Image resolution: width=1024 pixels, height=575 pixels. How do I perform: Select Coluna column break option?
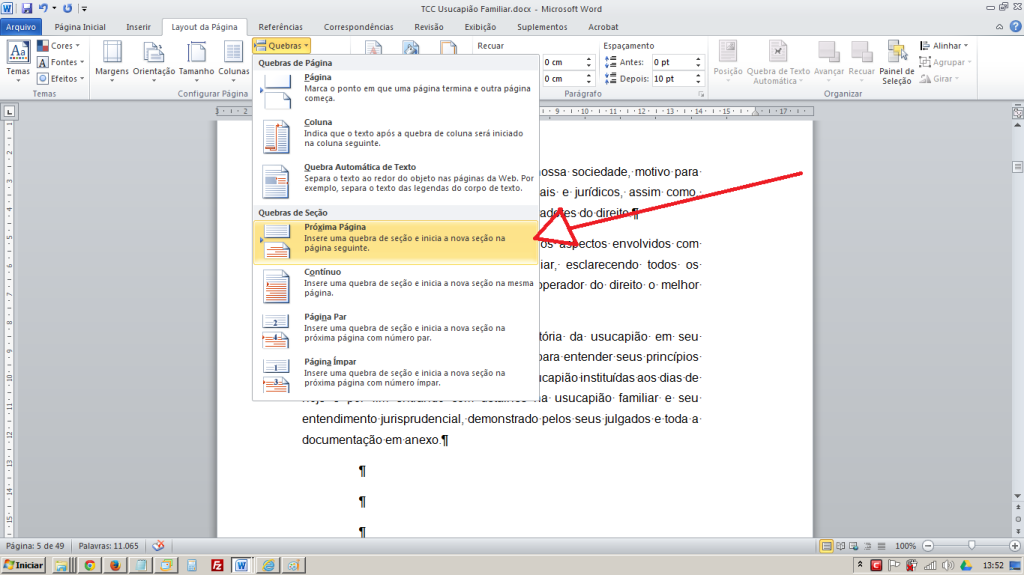pos(396,136)
